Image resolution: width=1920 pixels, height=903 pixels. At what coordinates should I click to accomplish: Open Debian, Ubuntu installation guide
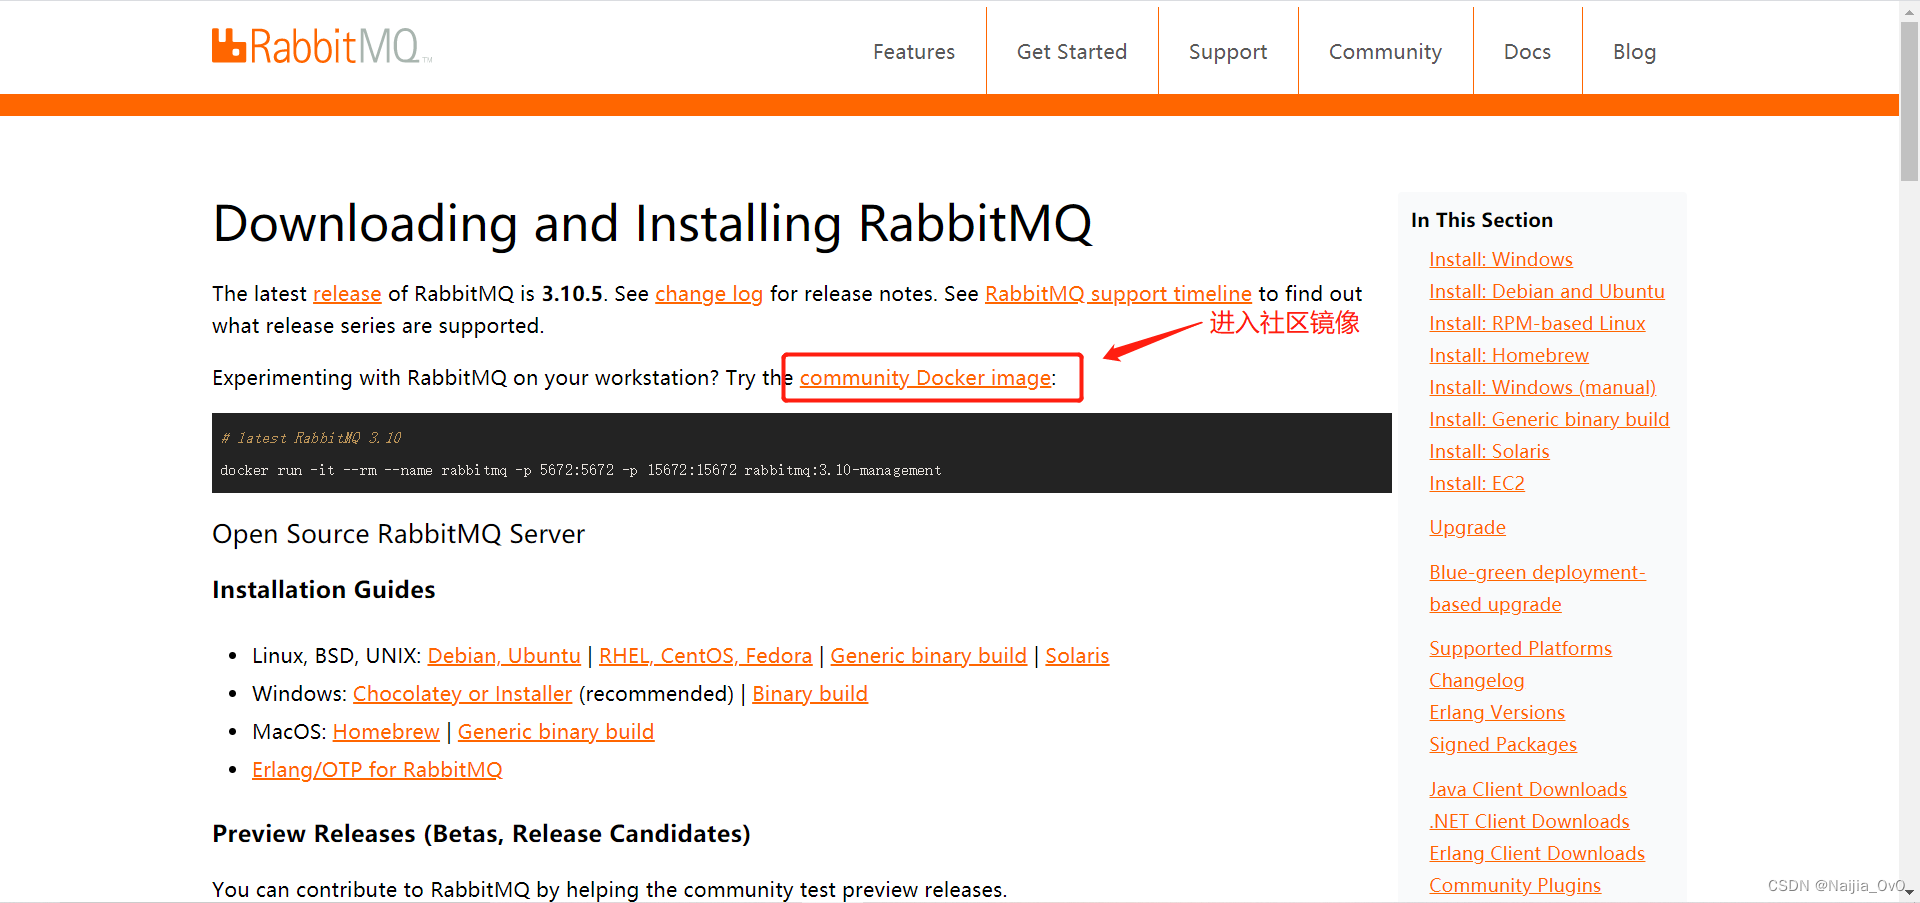(504, 656)
